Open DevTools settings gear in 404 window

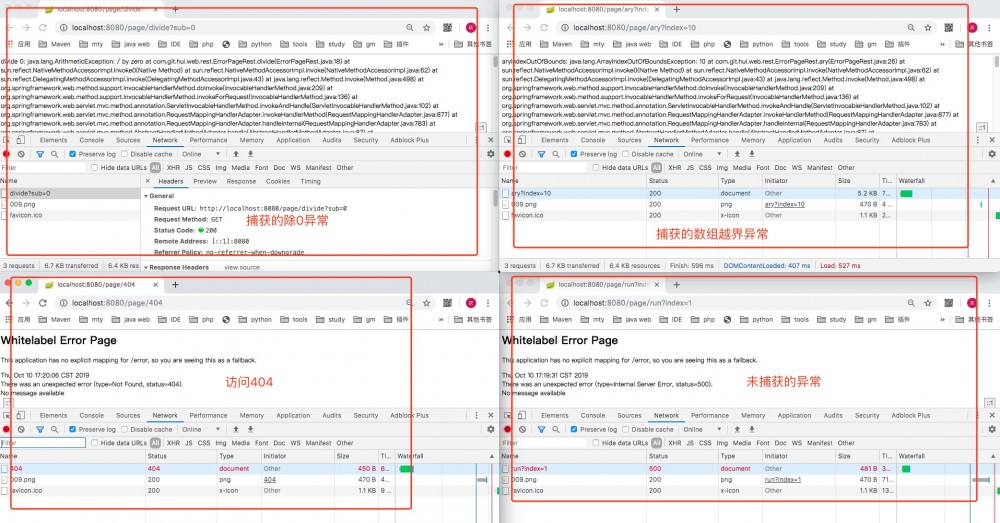point(490,429)
